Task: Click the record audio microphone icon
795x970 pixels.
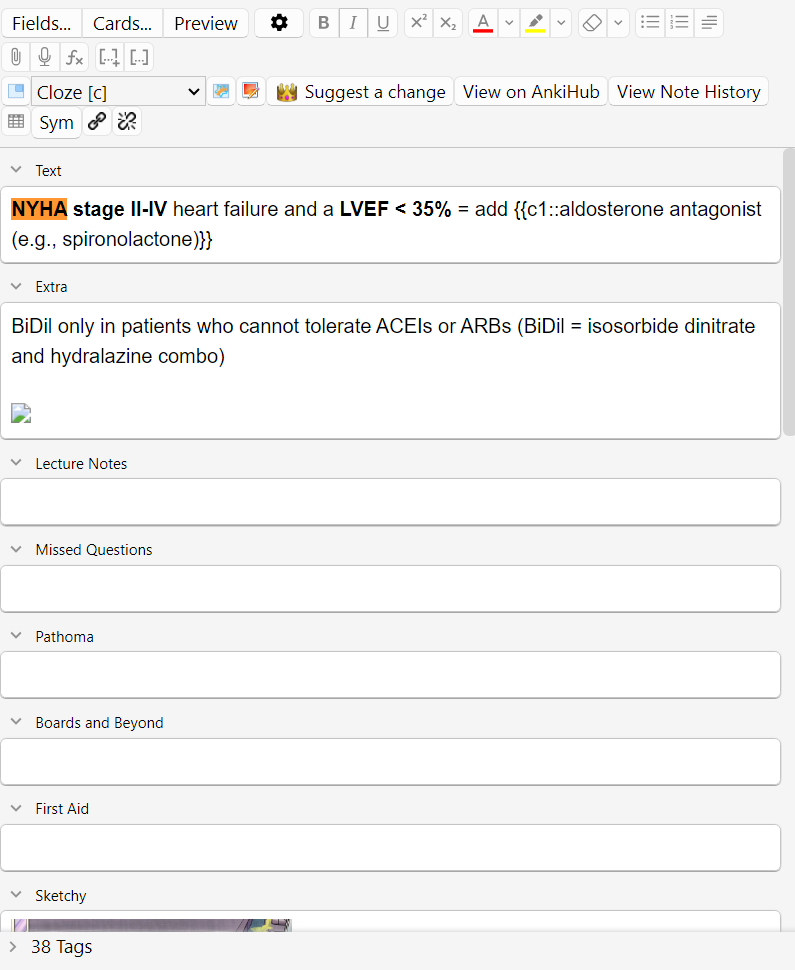Action: tap(45, 57)
